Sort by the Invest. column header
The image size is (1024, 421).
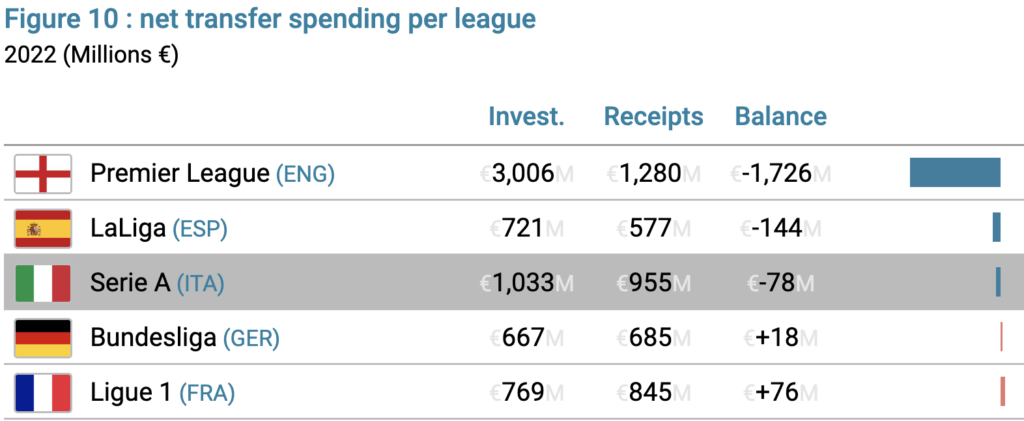click(526, 116)
